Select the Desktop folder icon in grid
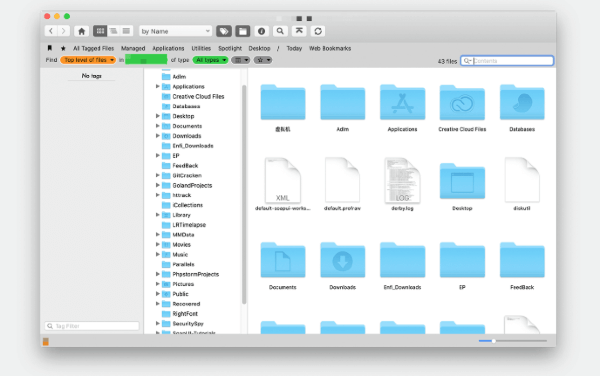 tap(462, 181)
